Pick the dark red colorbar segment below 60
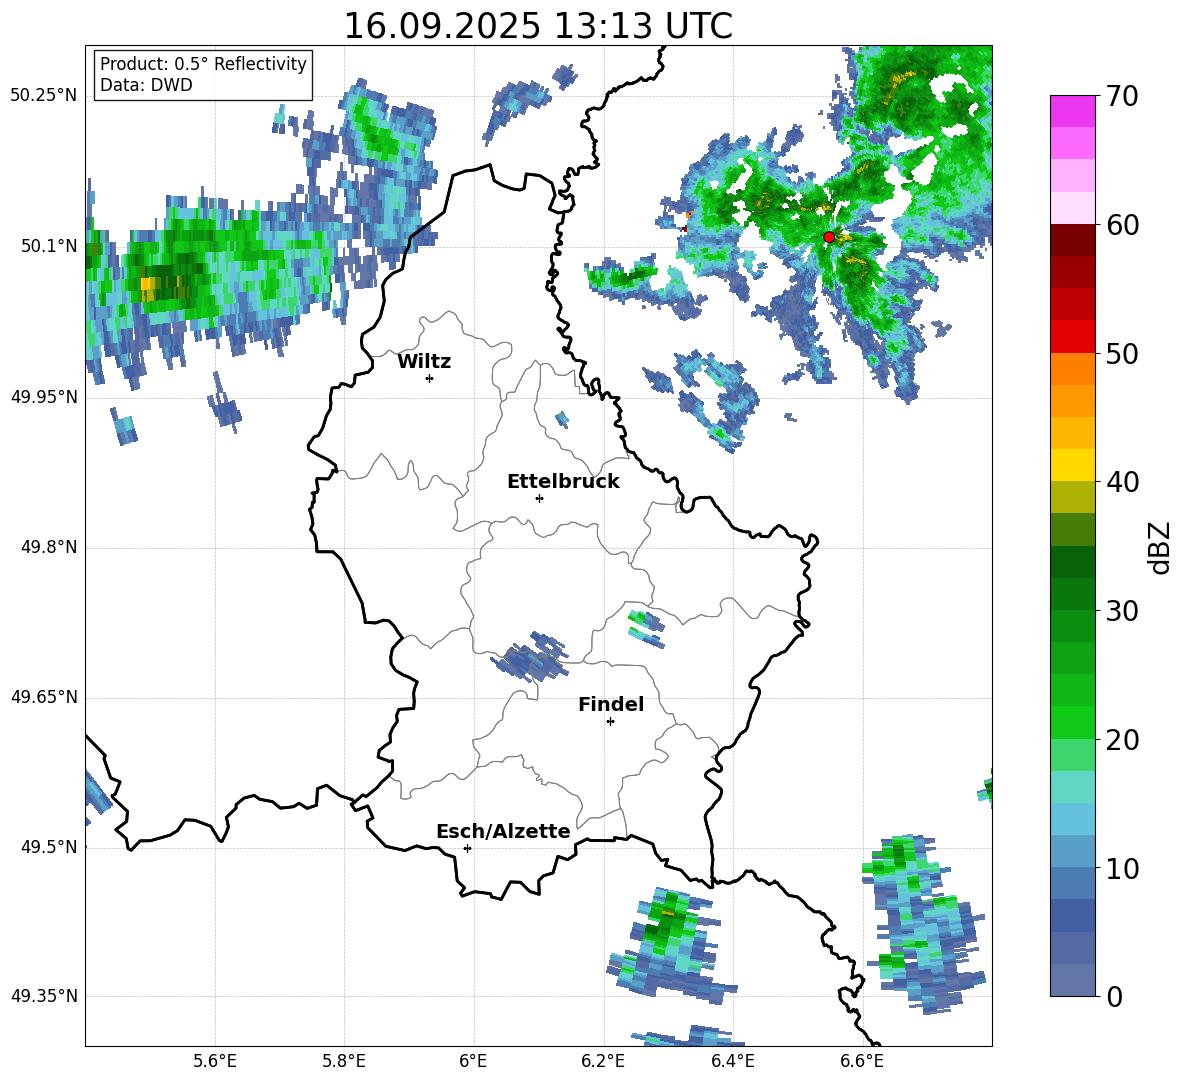The image size is (1184, 1081). coord(1072,240)
